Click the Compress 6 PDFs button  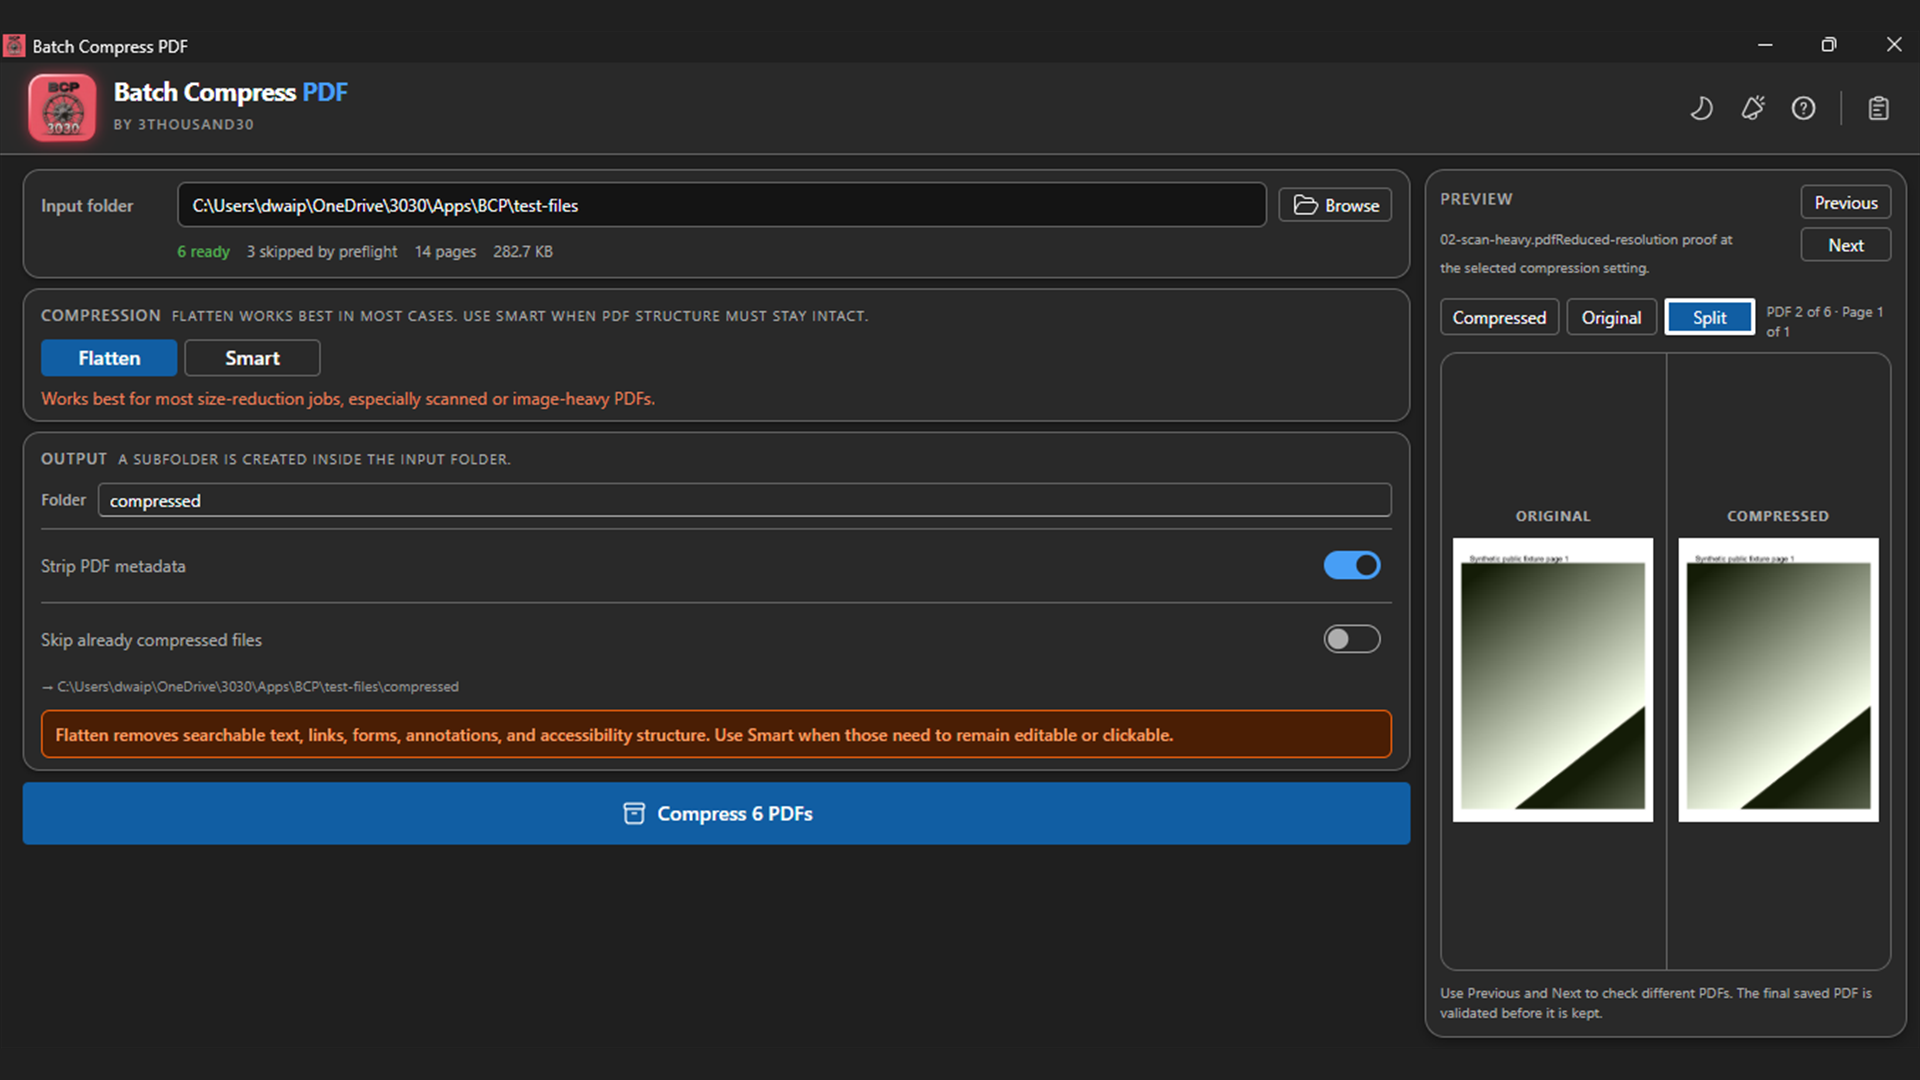716,814
